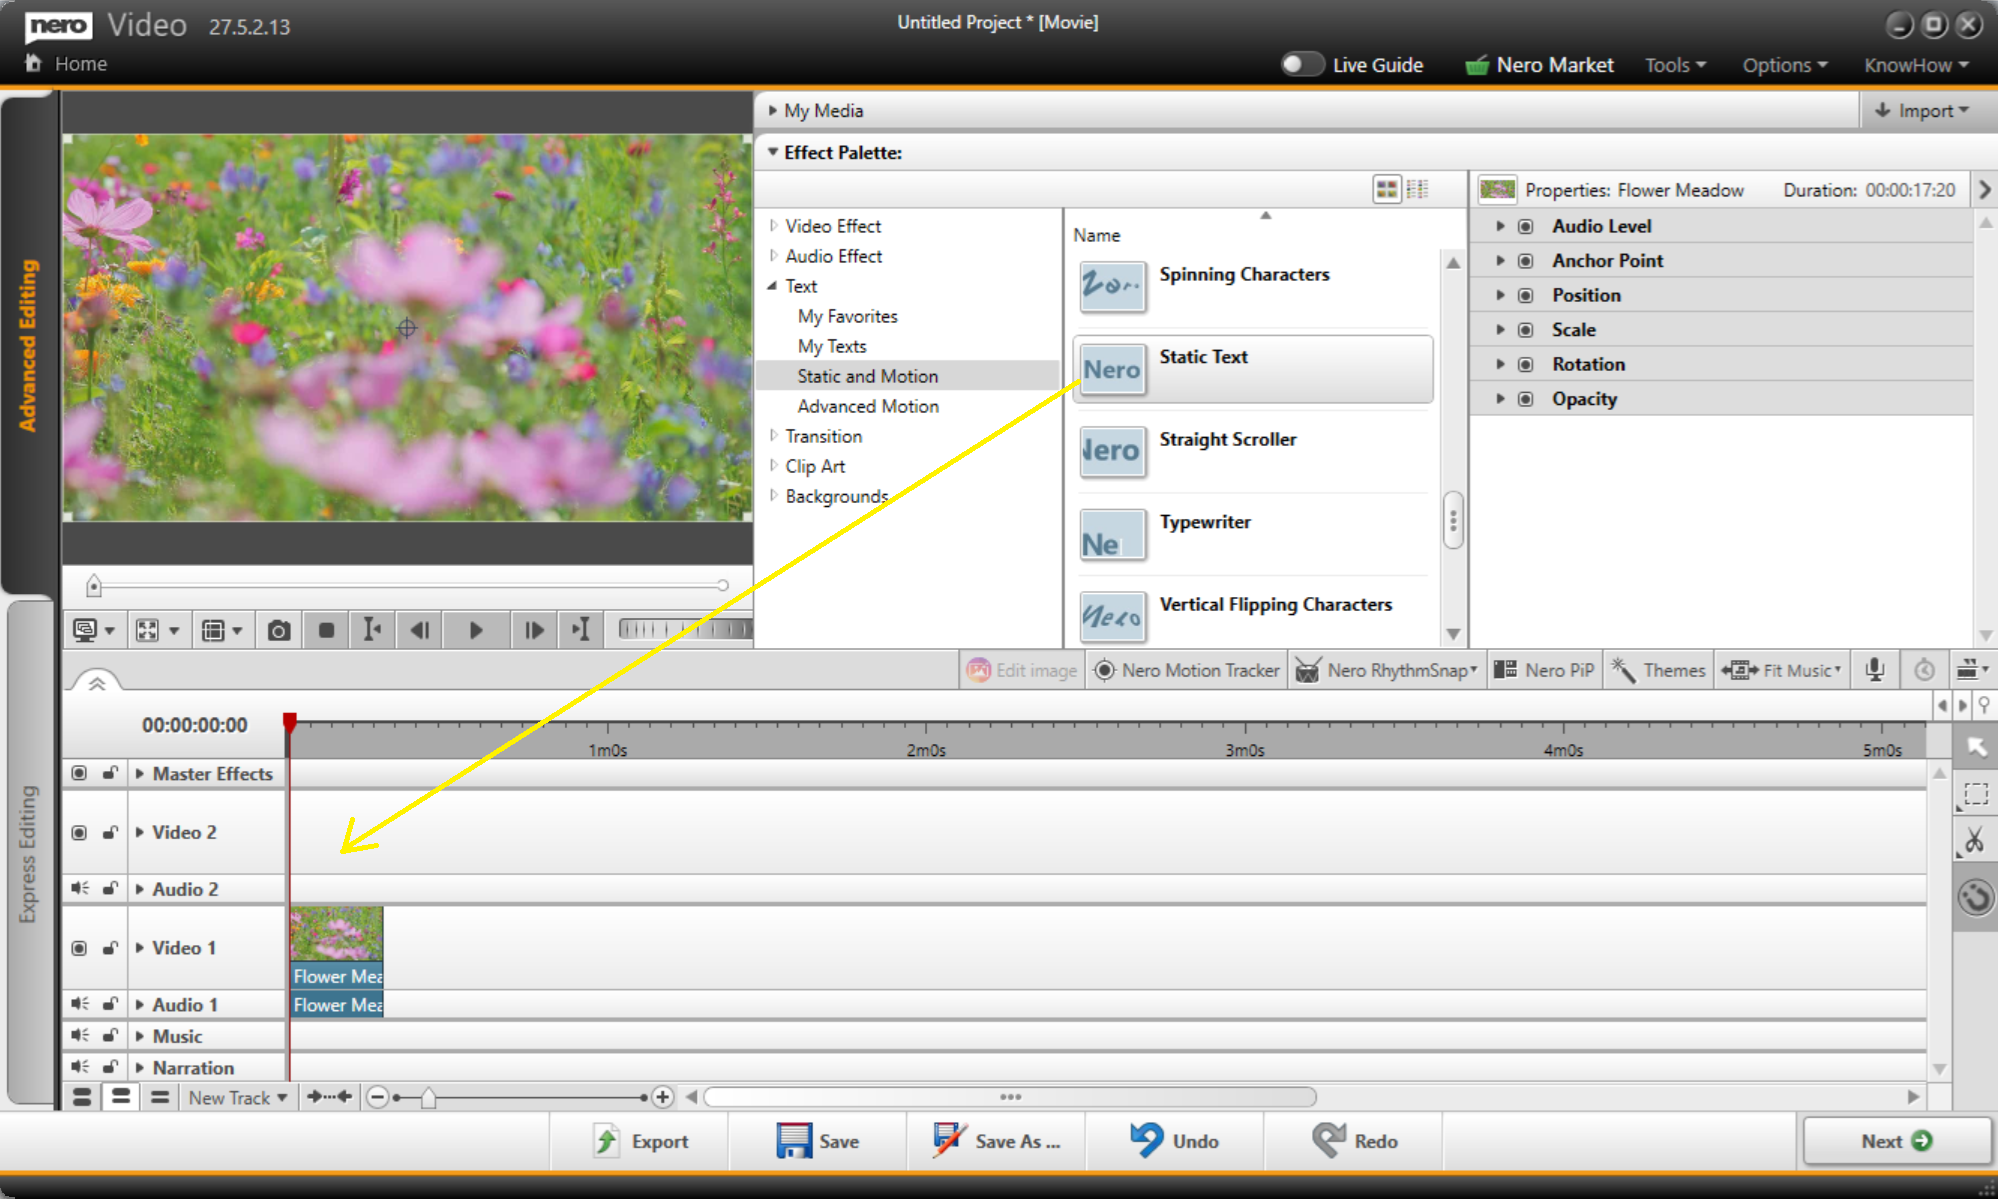Open the Themes tool

click(x=1659, y=670)
